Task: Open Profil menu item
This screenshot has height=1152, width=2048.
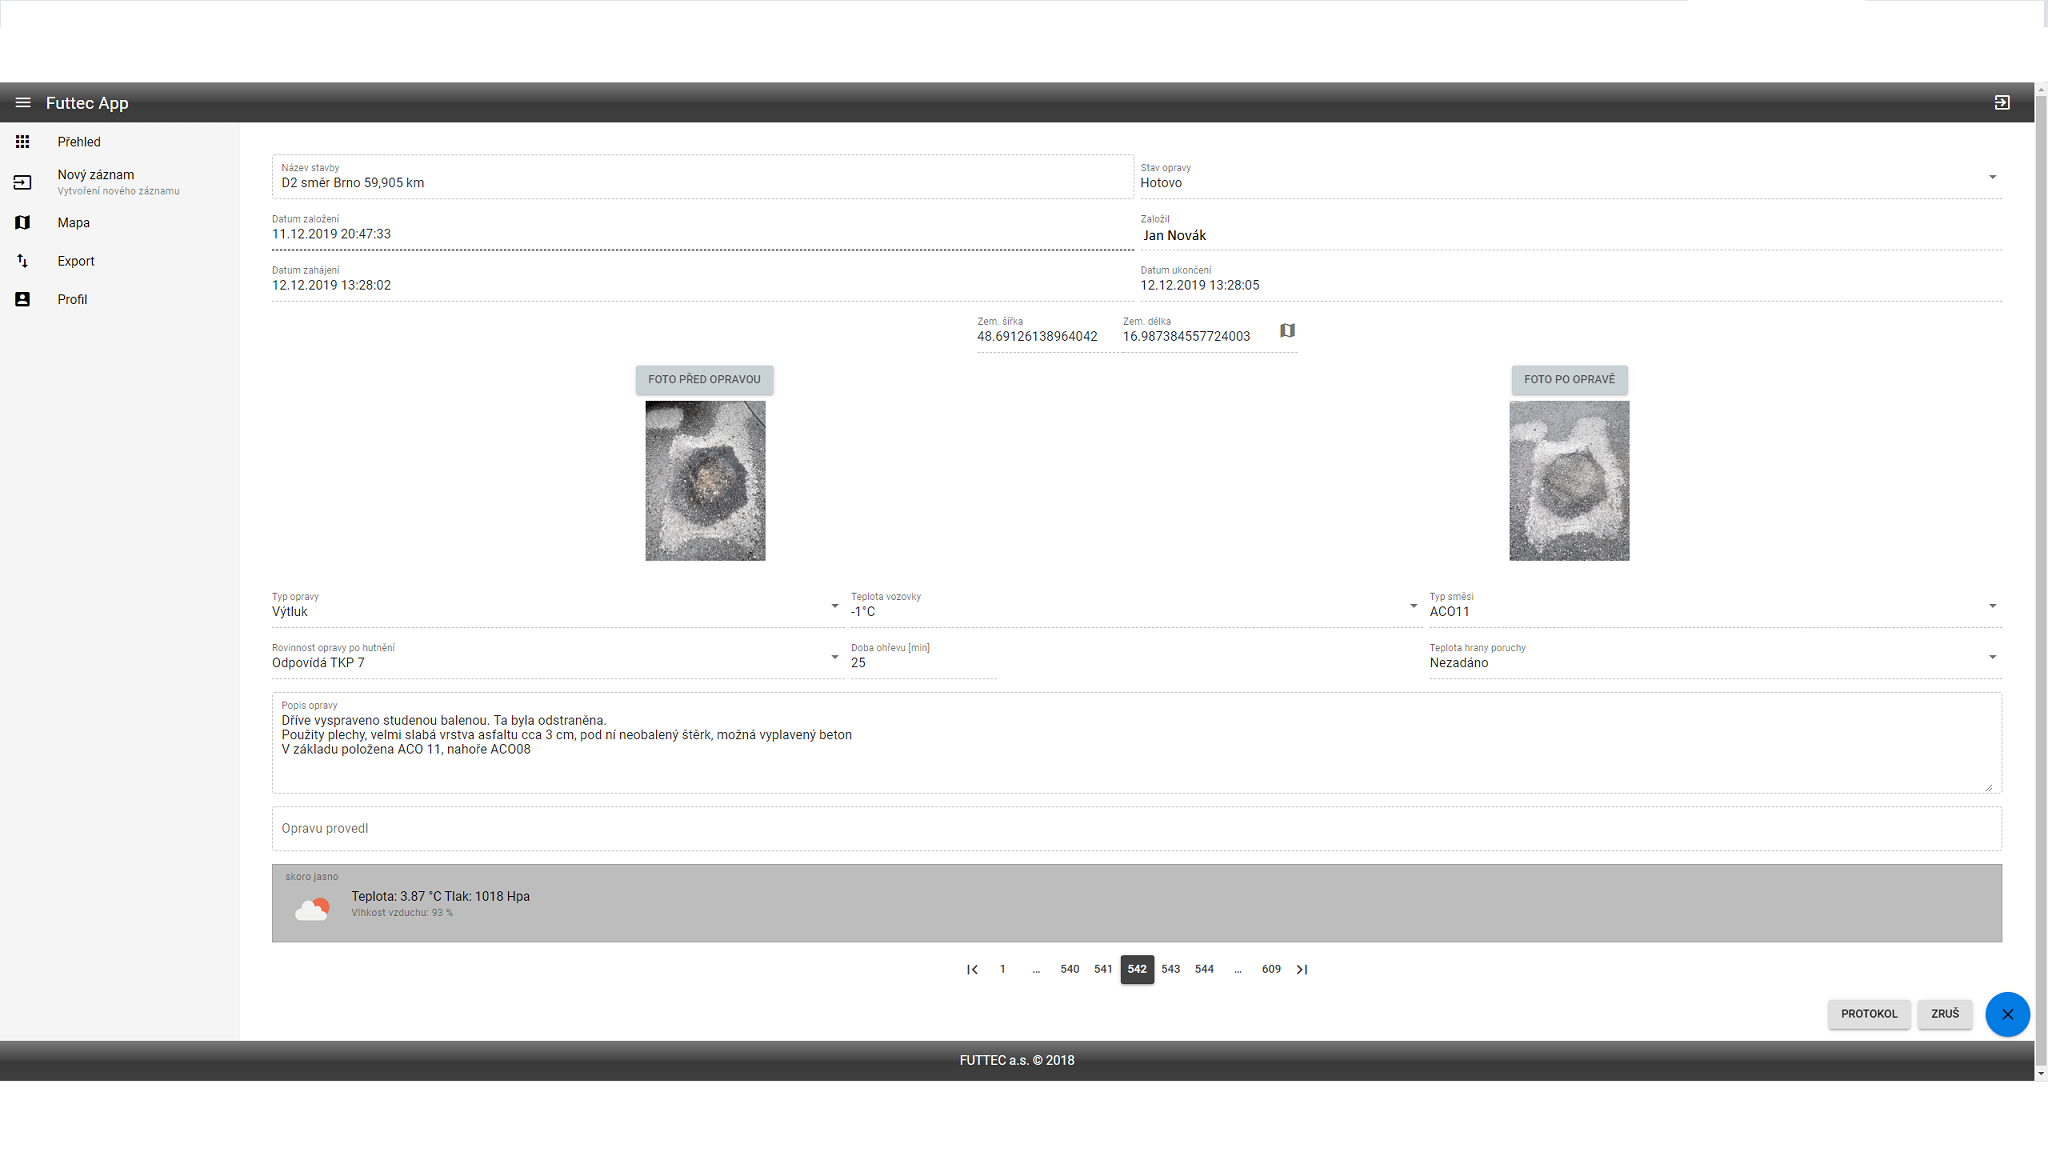Action: coord(120,299)
